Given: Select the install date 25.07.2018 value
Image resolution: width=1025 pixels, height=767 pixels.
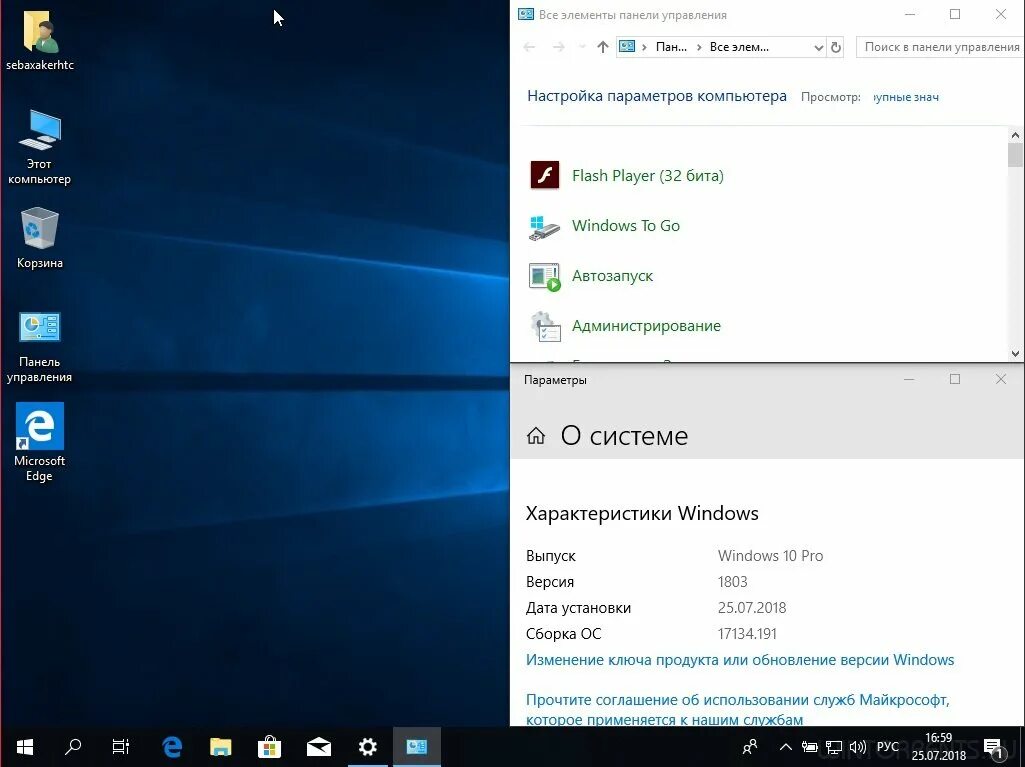Looking at the screenshot, I should point(752,607).
